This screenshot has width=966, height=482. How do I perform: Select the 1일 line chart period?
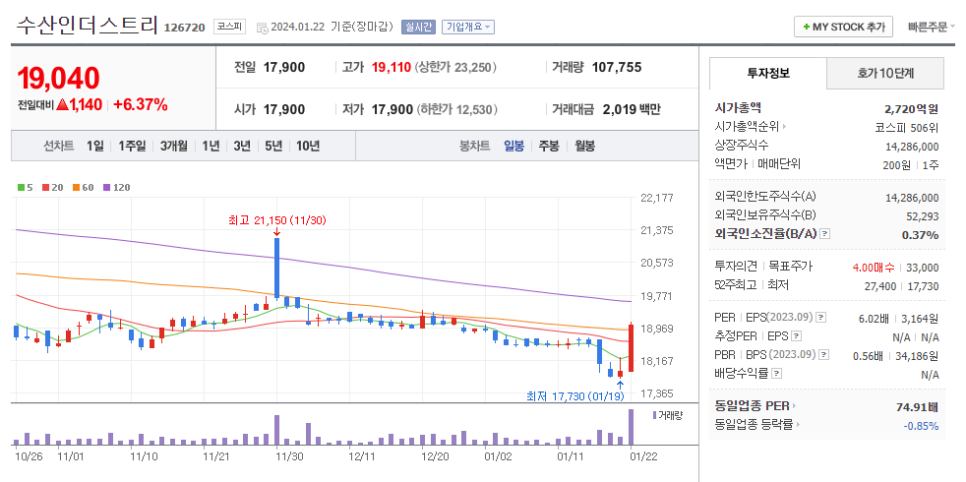tap(95, 146)
